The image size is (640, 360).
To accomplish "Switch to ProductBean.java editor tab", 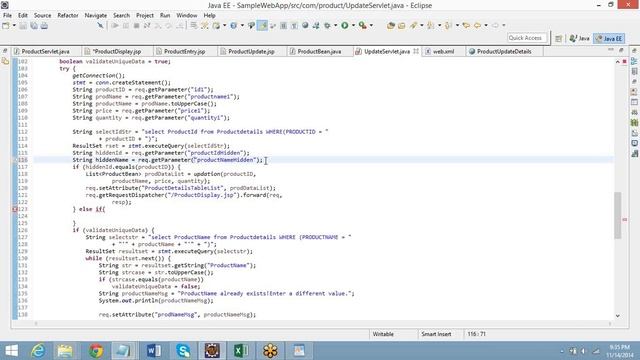I will (319, 51).
